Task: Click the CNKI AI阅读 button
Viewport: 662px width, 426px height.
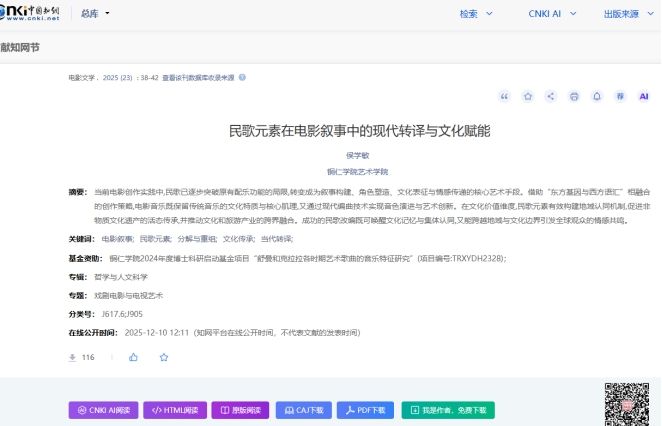Action: click(103, 410)
